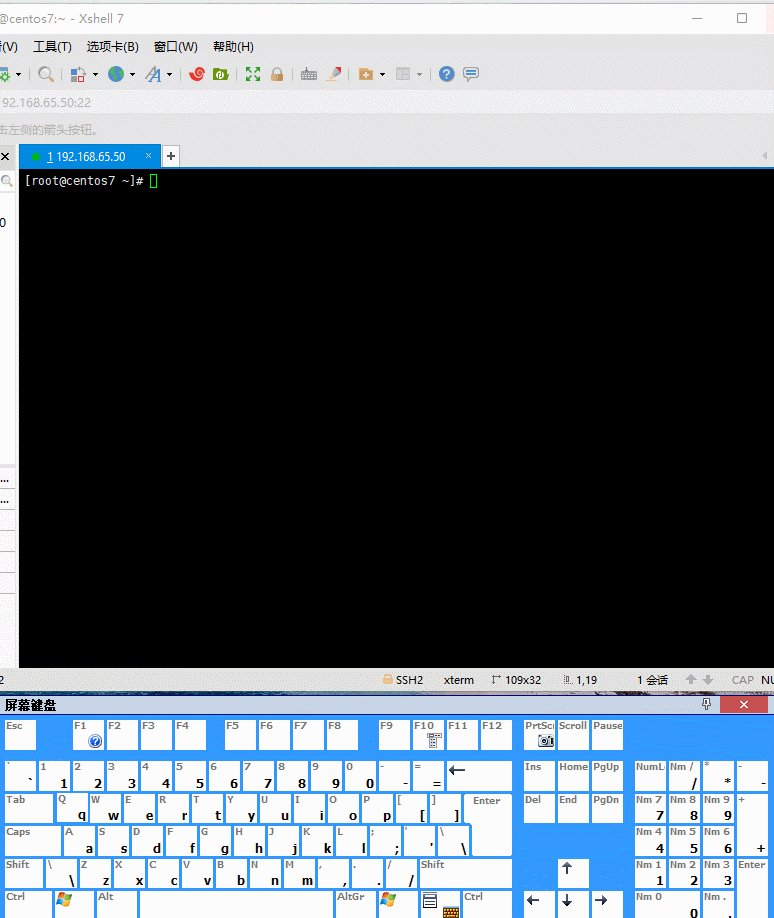Click the SSH2 status bar label
The image size is (774, 918).
tap(409, 680)
